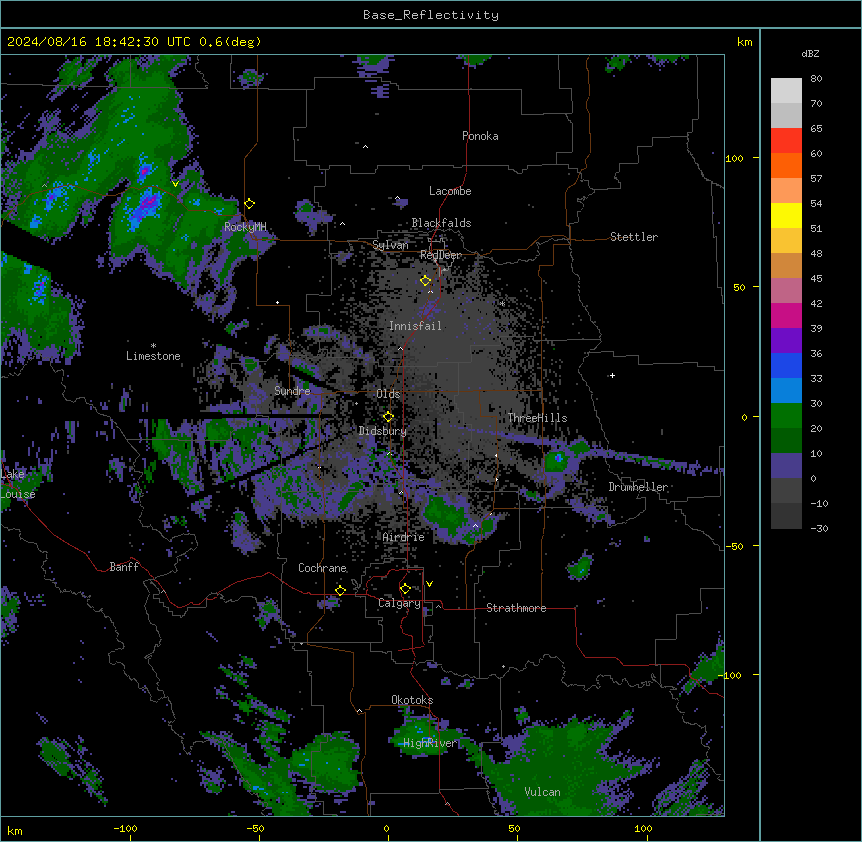Click the 50 label on bottom horizontal axis

click(514, 828)
